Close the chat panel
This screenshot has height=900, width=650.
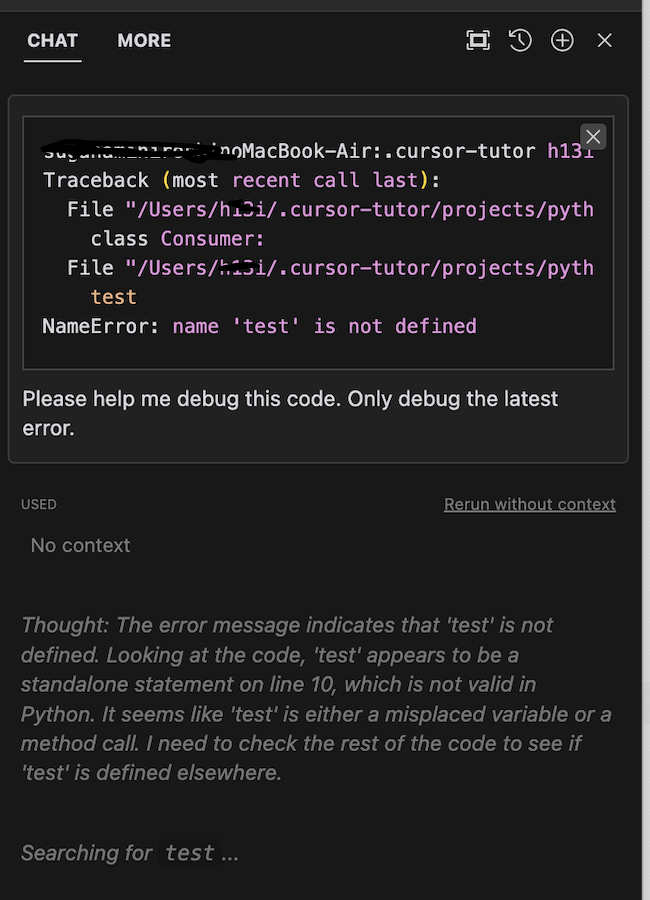point(605,40)
